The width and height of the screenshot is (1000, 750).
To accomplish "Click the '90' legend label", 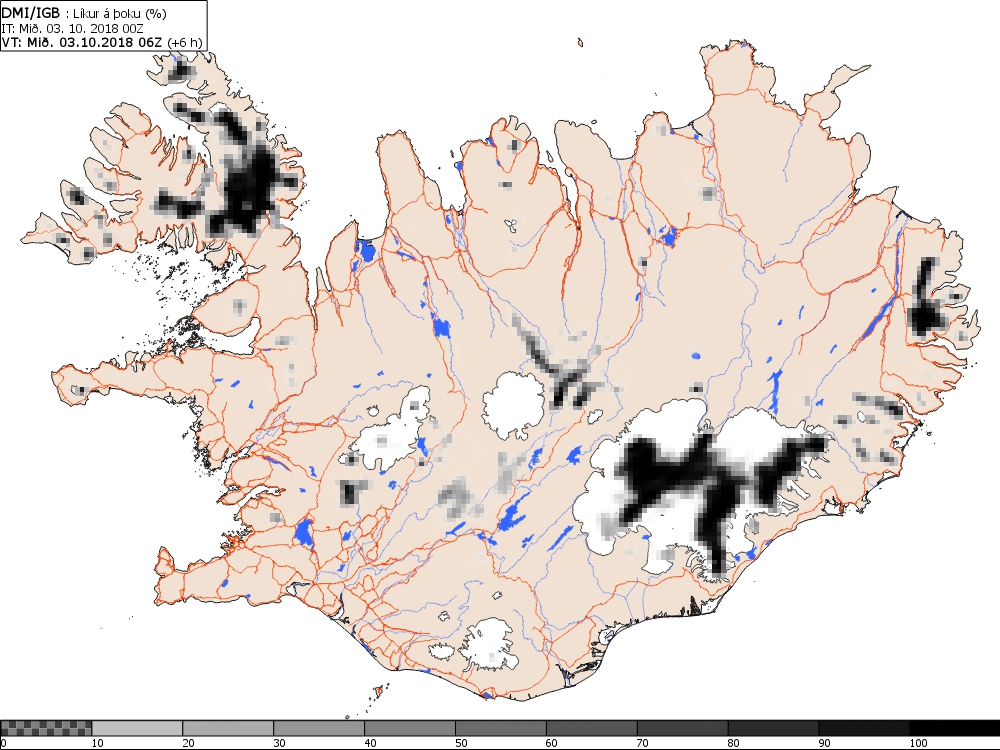I will click(x=825, y=743).
